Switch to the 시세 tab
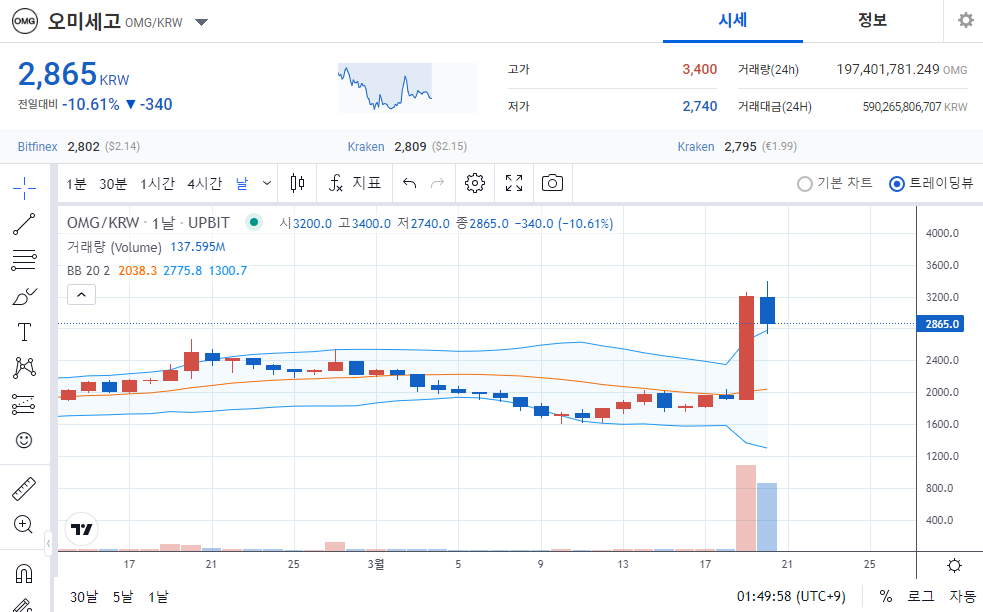Viewport: 983px width, 612px height. point(733,21)
